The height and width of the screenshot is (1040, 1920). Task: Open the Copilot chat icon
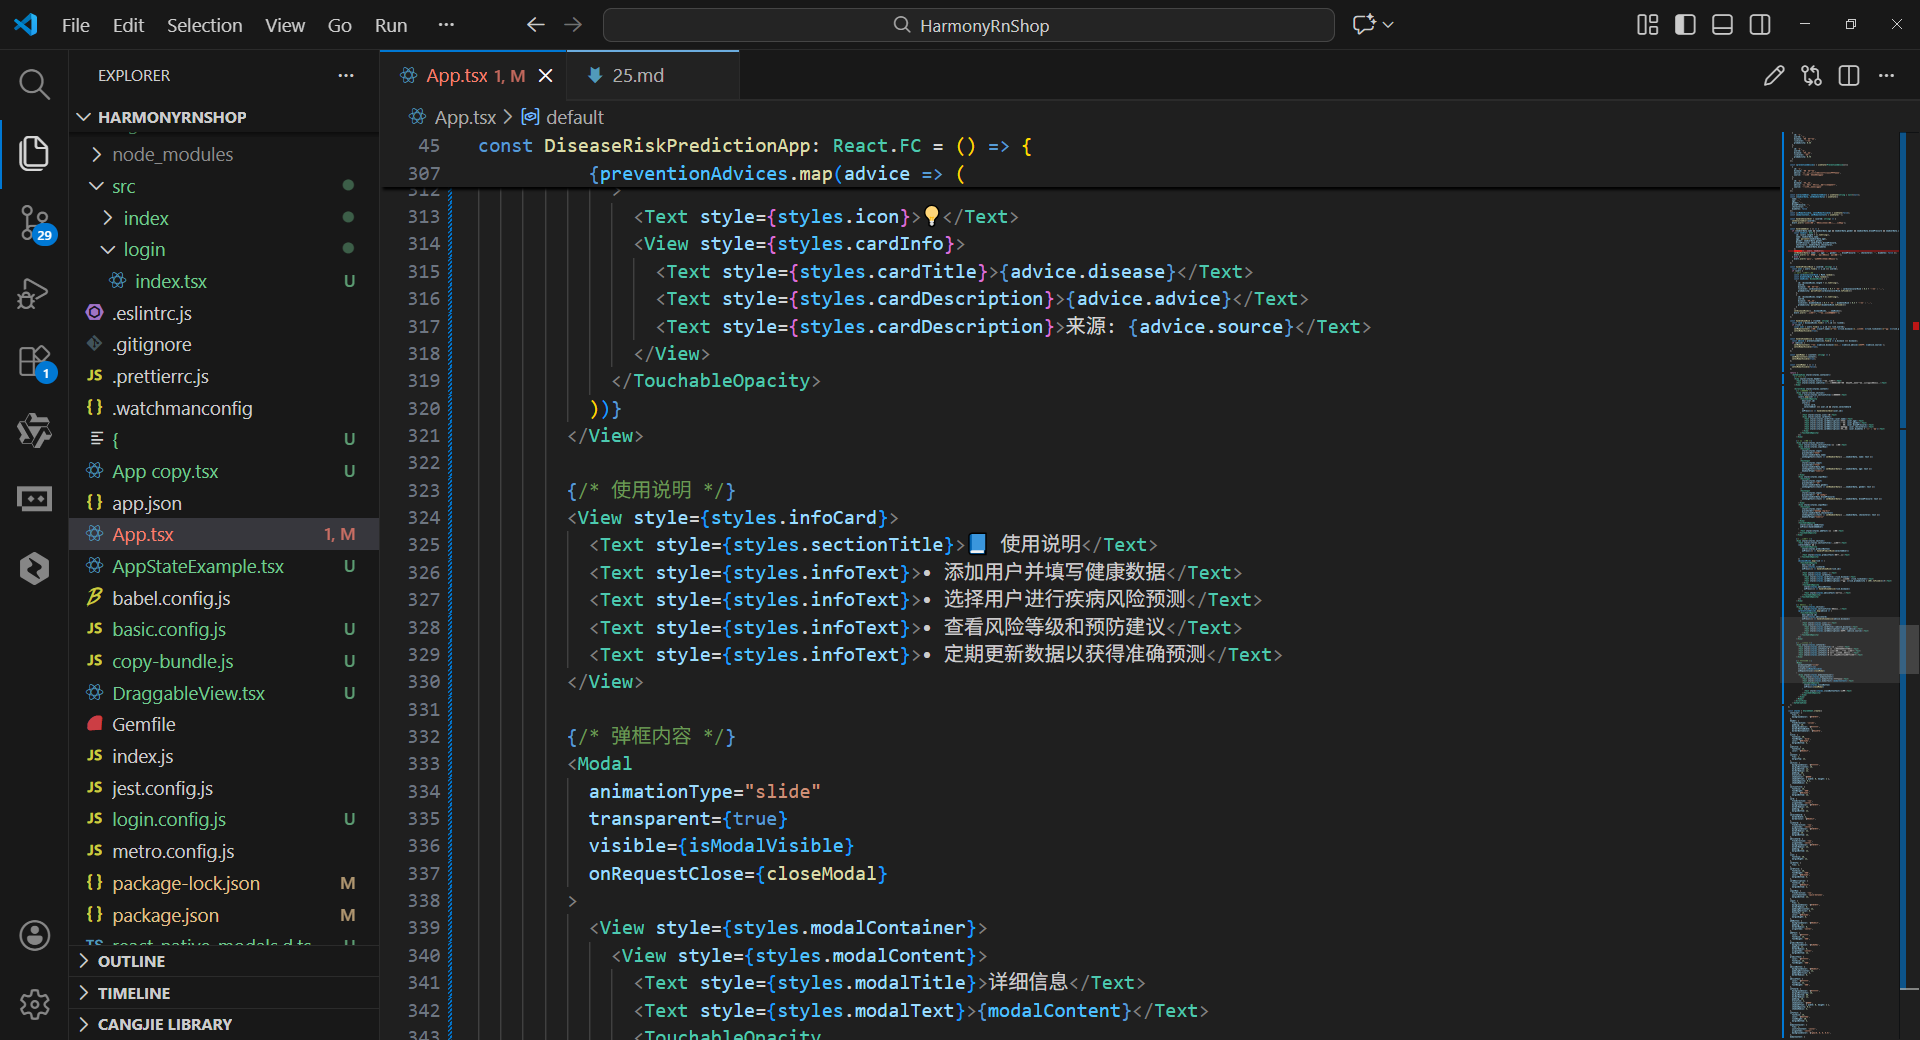tap(1364, 25)
